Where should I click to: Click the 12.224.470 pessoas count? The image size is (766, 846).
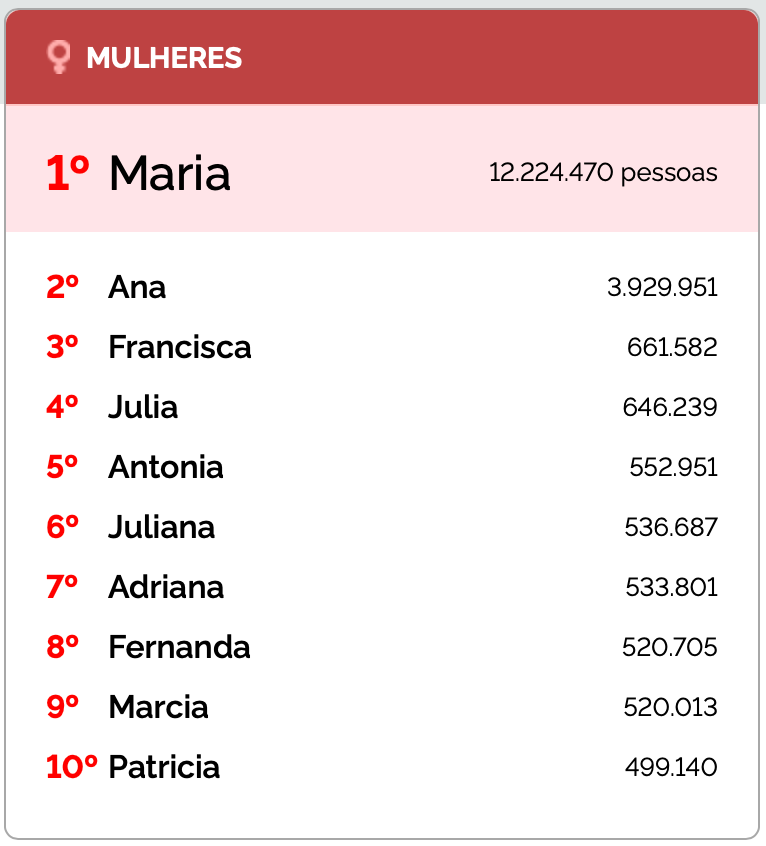603,173
